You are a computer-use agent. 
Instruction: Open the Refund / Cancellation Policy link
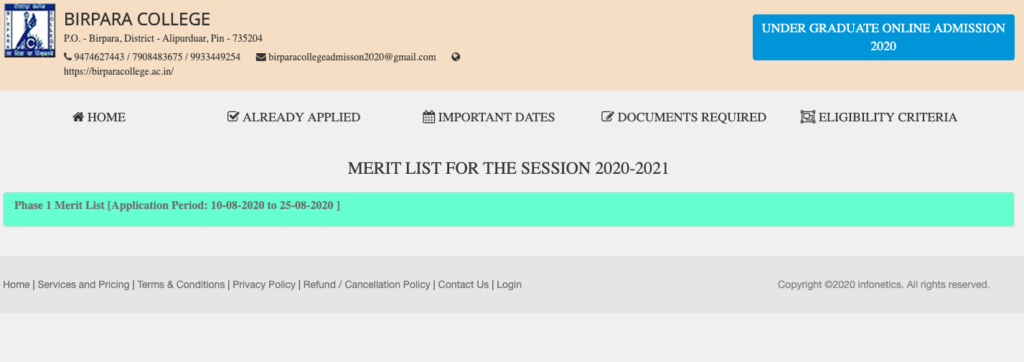(x=367, y=284)
